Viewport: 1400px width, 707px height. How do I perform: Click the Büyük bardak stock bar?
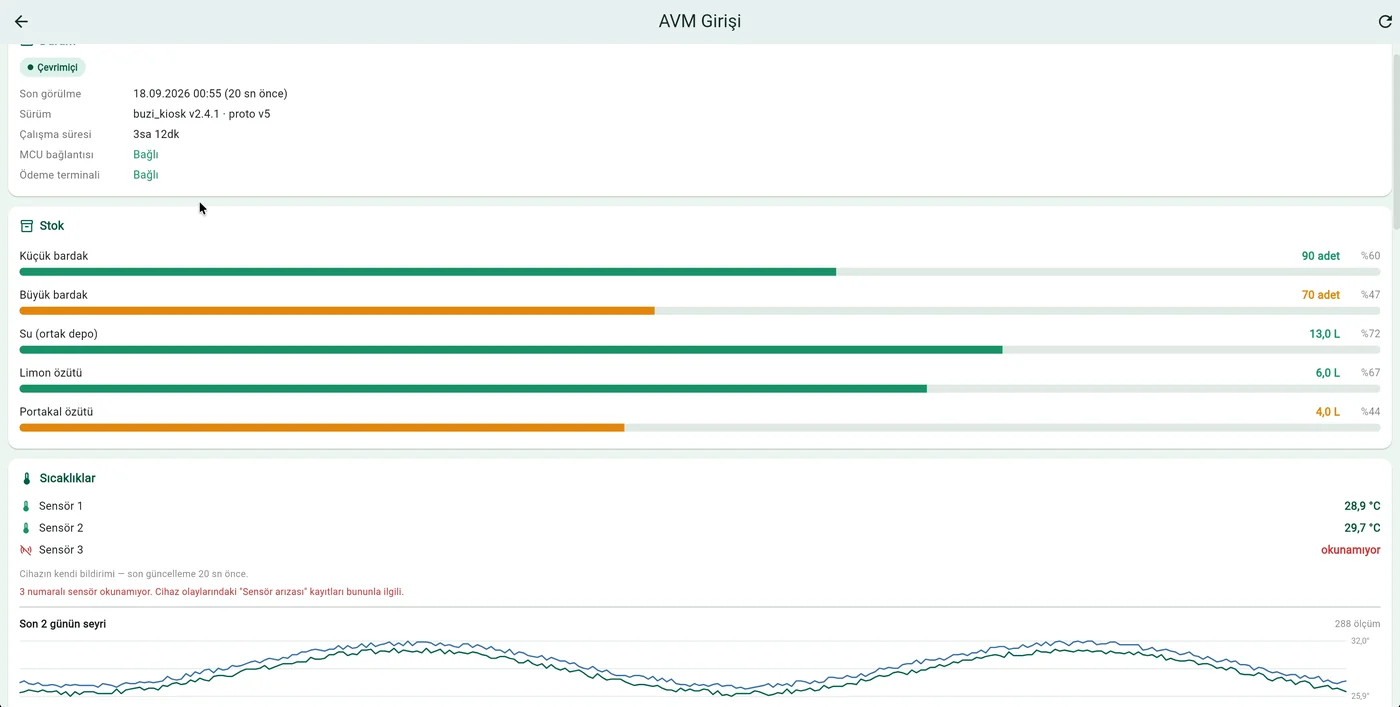pos(700,311)
